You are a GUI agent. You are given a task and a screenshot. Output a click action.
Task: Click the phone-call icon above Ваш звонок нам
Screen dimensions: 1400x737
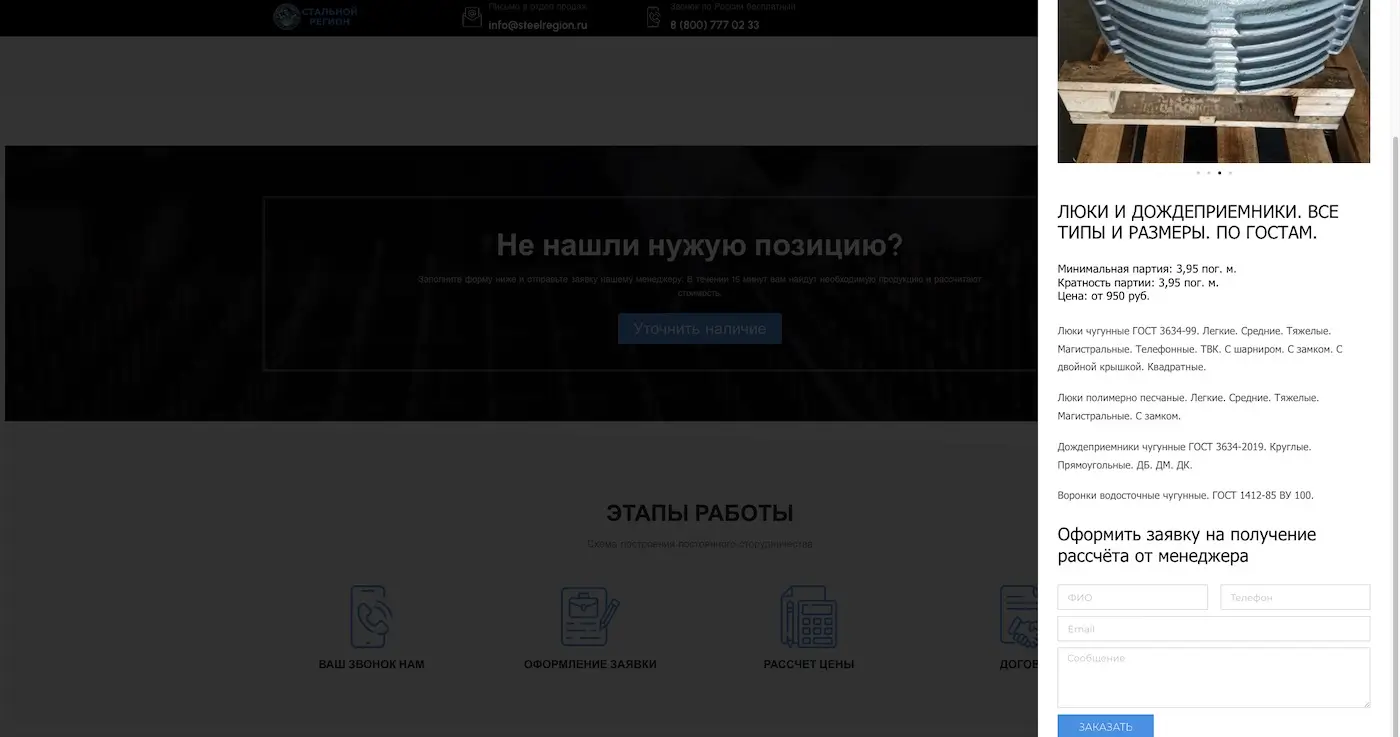coord(370,617)
